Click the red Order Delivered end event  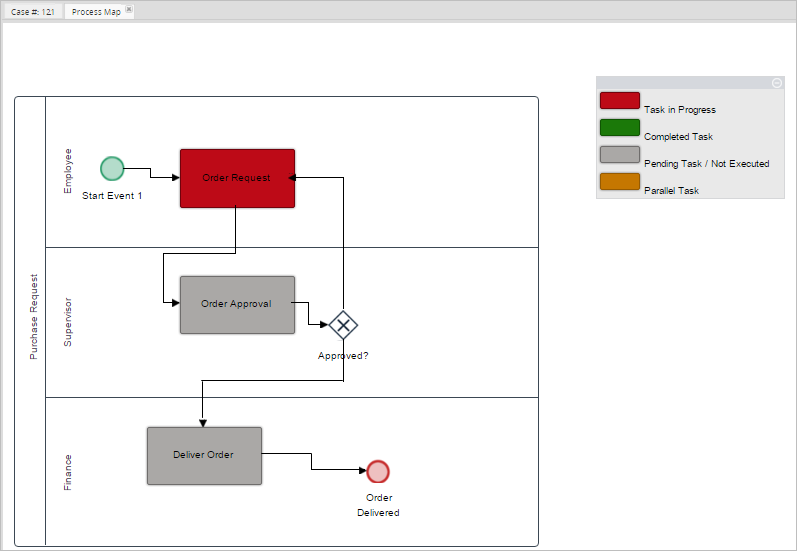pyautogui.click(x=378, y=471)
